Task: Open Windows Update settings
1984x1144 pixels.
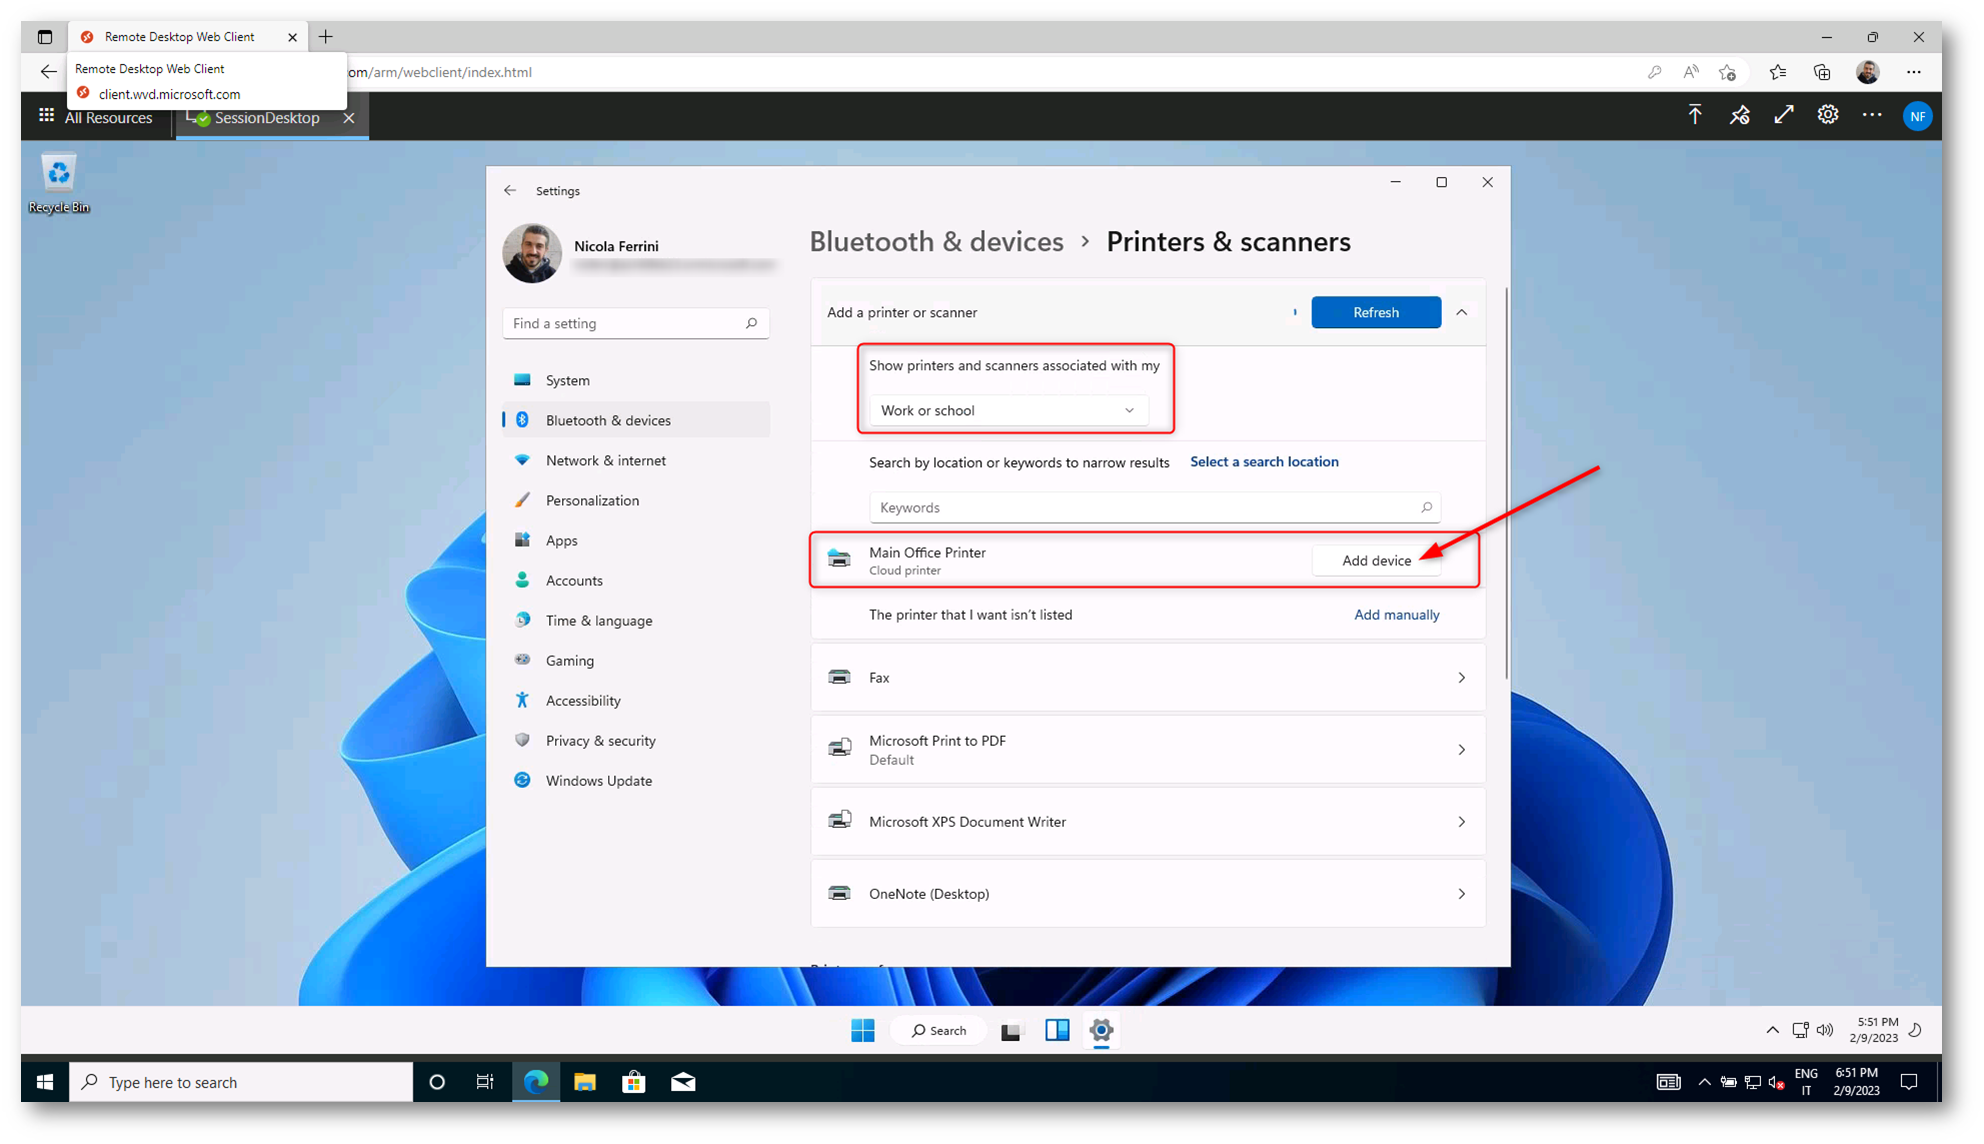Action: (636, 780)
